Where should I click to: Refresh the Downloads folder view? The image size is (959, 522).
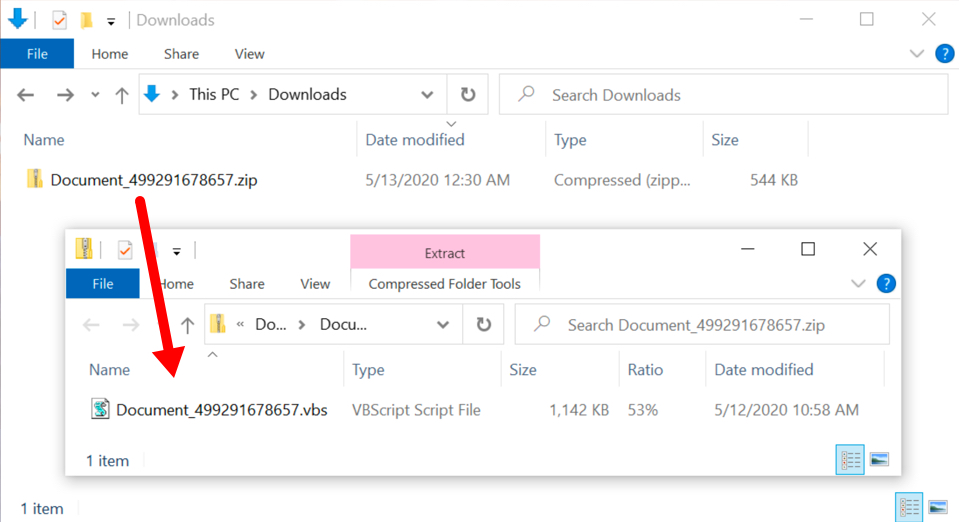[x=468, y=95]
